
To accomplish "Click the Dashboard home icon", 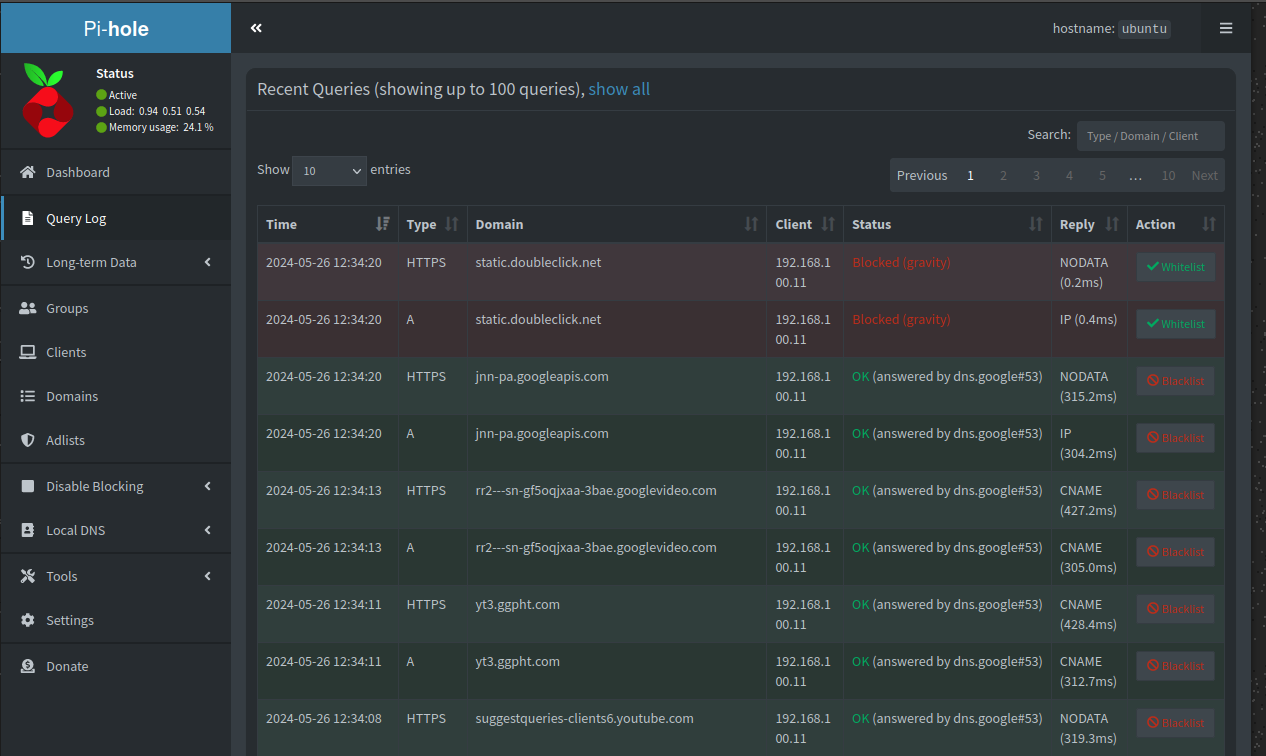I will [x=28, y=172].
